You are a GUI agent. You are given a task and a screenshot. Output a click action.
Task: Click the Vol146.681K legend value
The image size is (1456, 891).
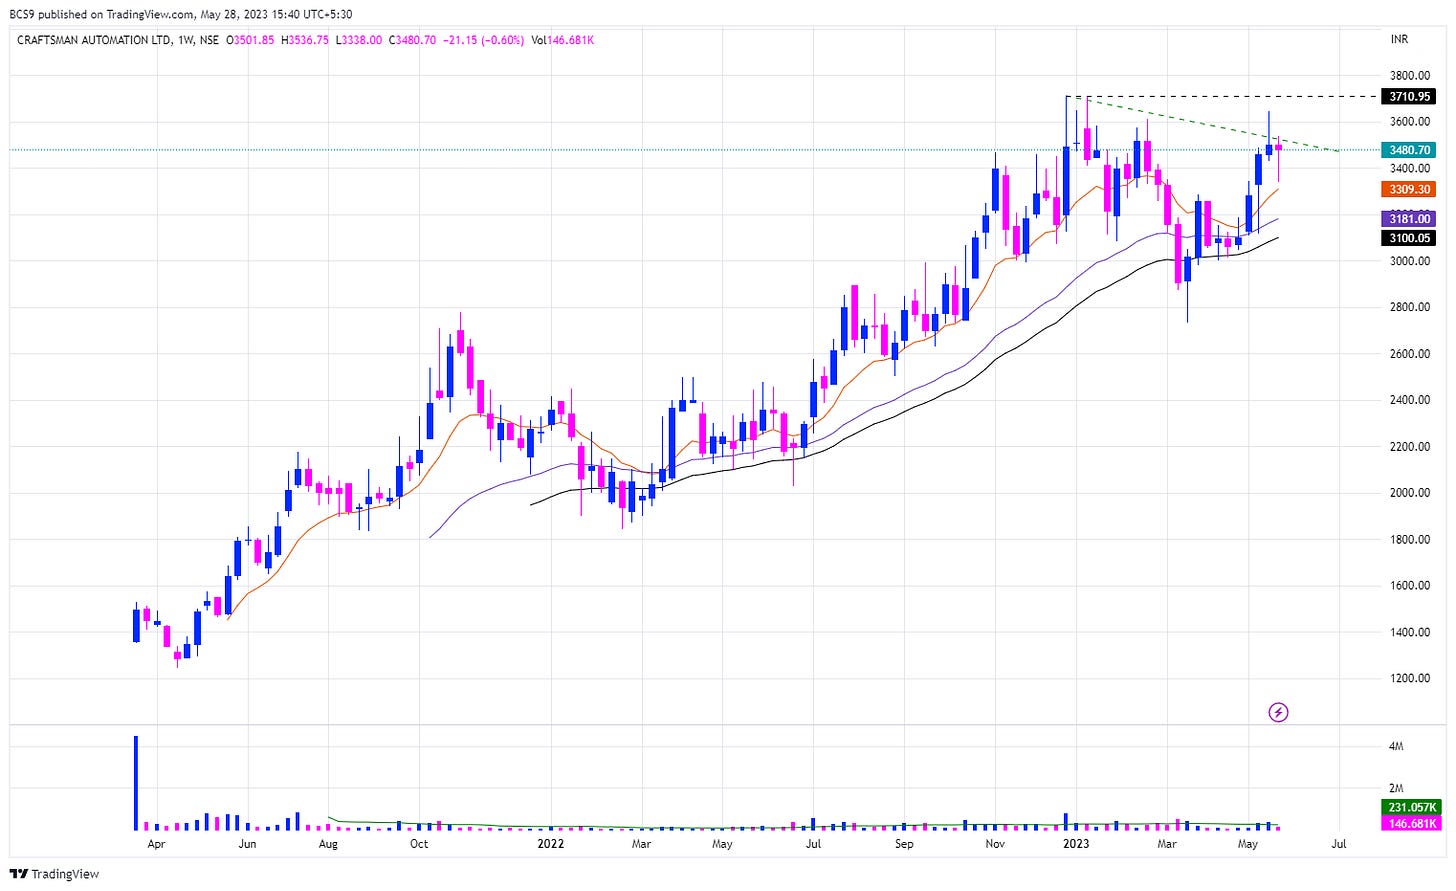tap(563, 40)
